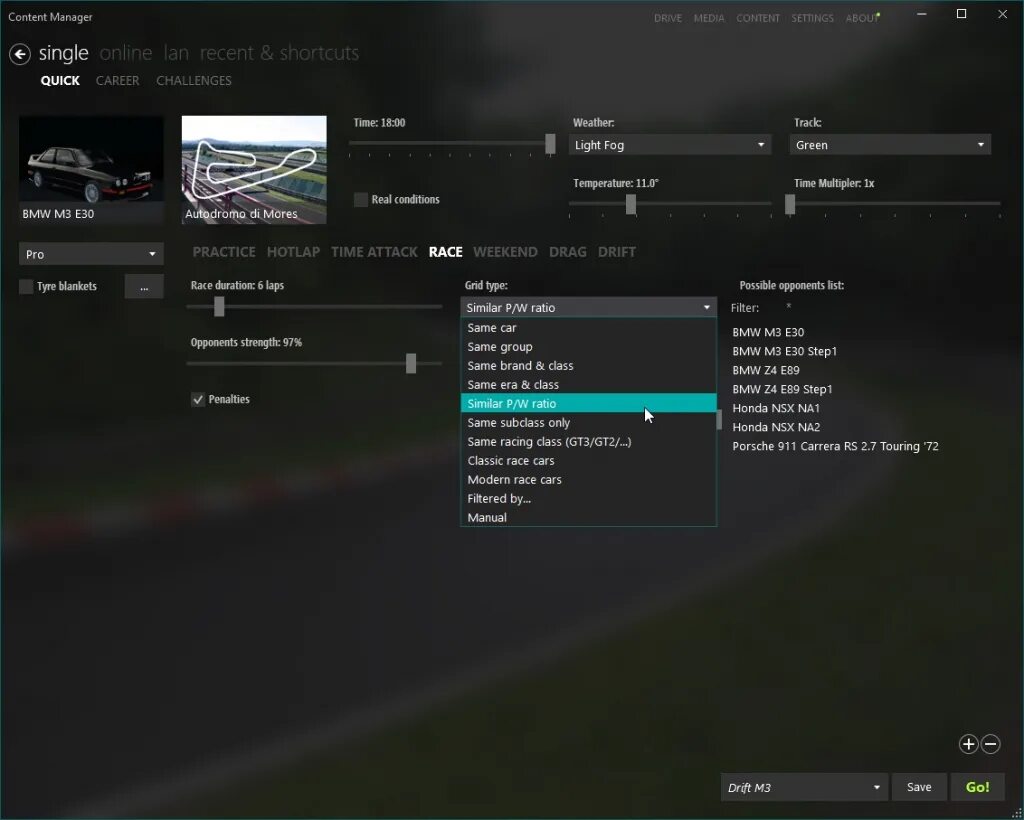Choose Same subclass only option
Image resolution: width=1024 pixels, height=820 pixels.
click(x=588, y=422)
